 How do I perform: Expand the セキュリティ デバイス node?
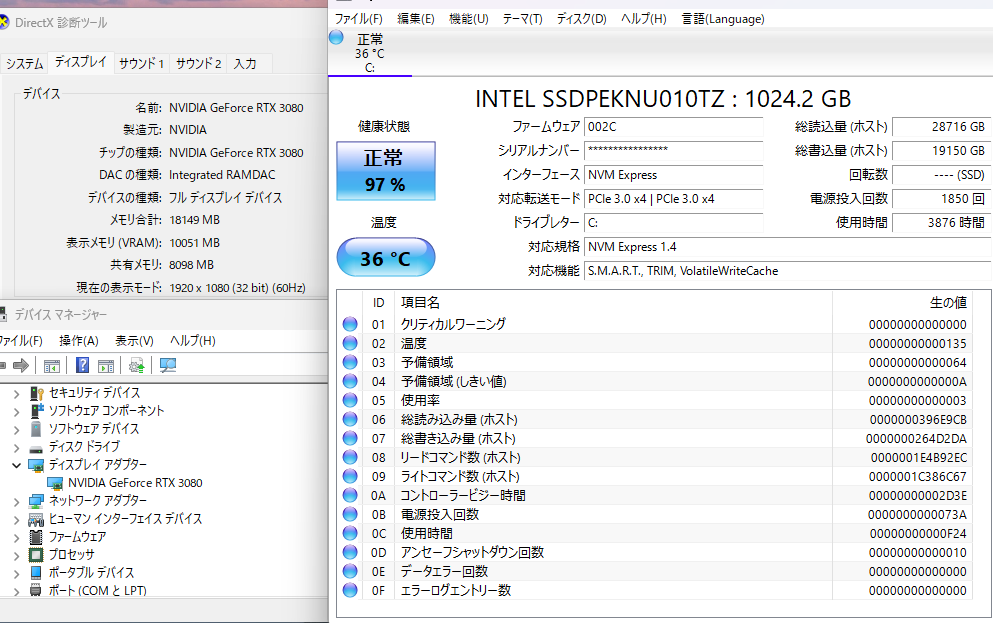point(16,394)
